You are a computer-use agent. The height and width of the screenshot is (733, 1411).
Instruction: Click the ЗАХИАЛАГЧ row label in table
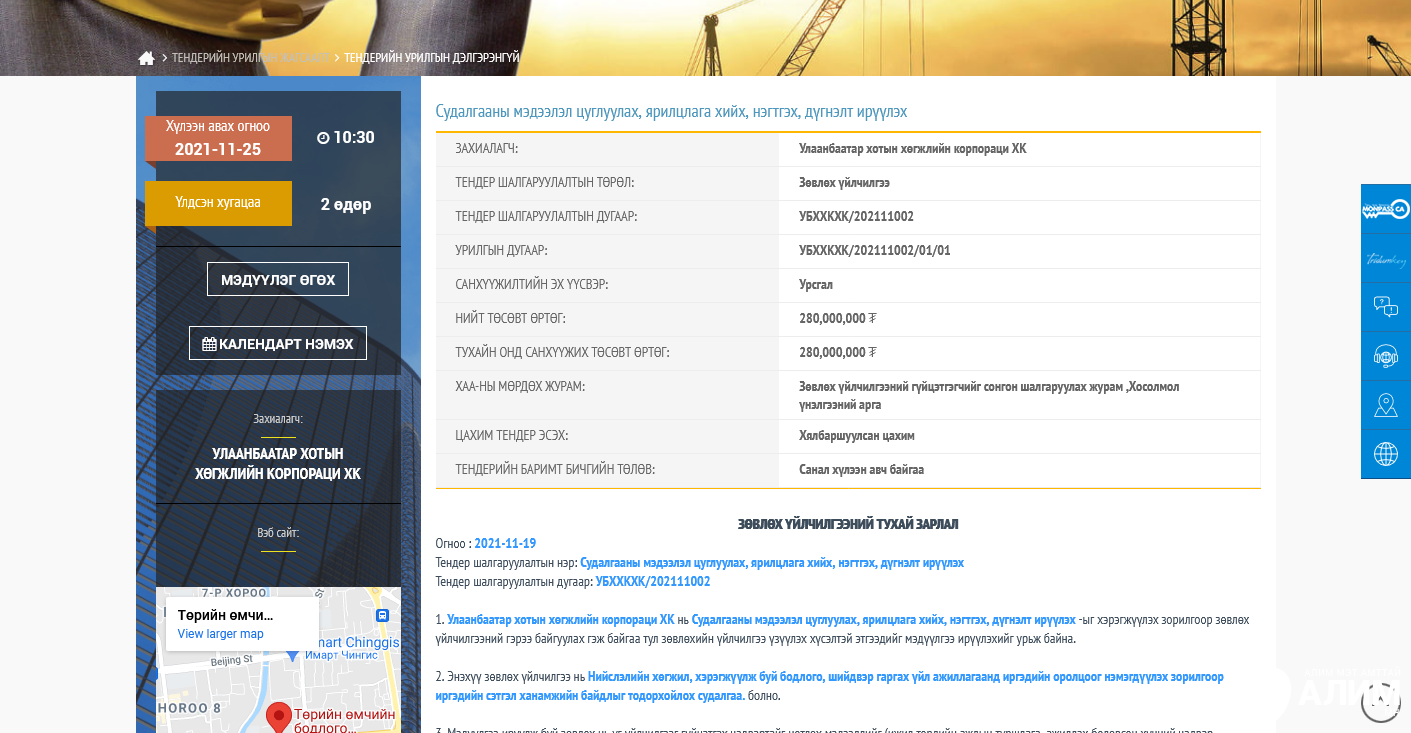coord(487,148)
